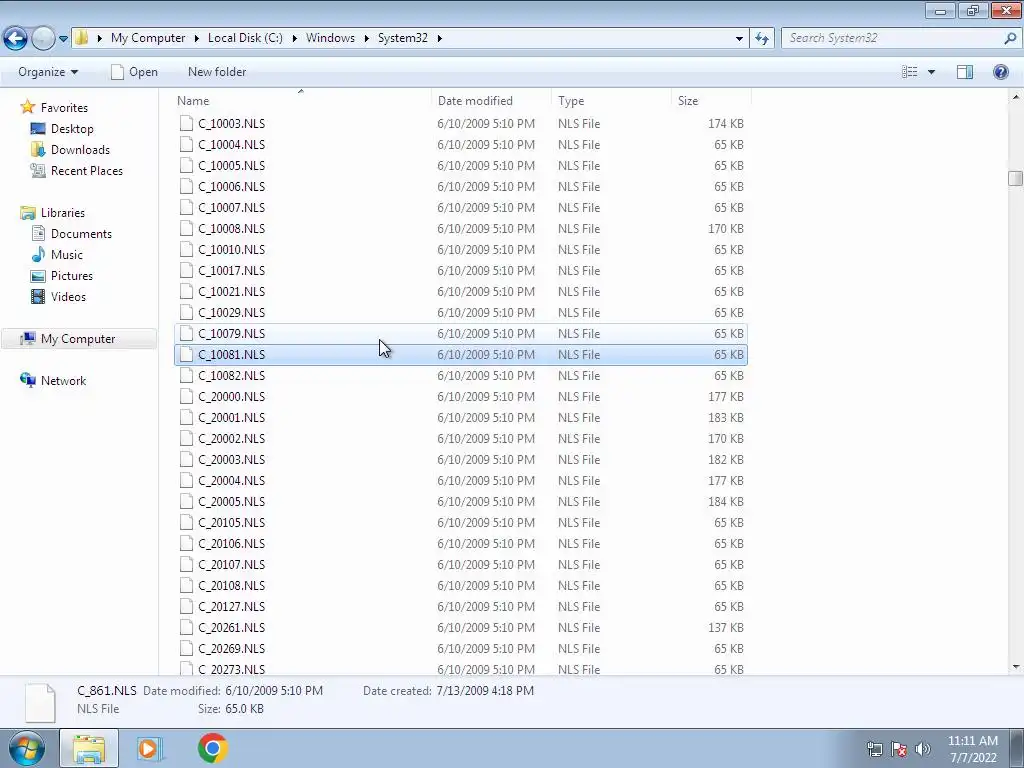The image size is (1024, 768).
Task: Select file C_20127.NLS
Action: [460, 606]
